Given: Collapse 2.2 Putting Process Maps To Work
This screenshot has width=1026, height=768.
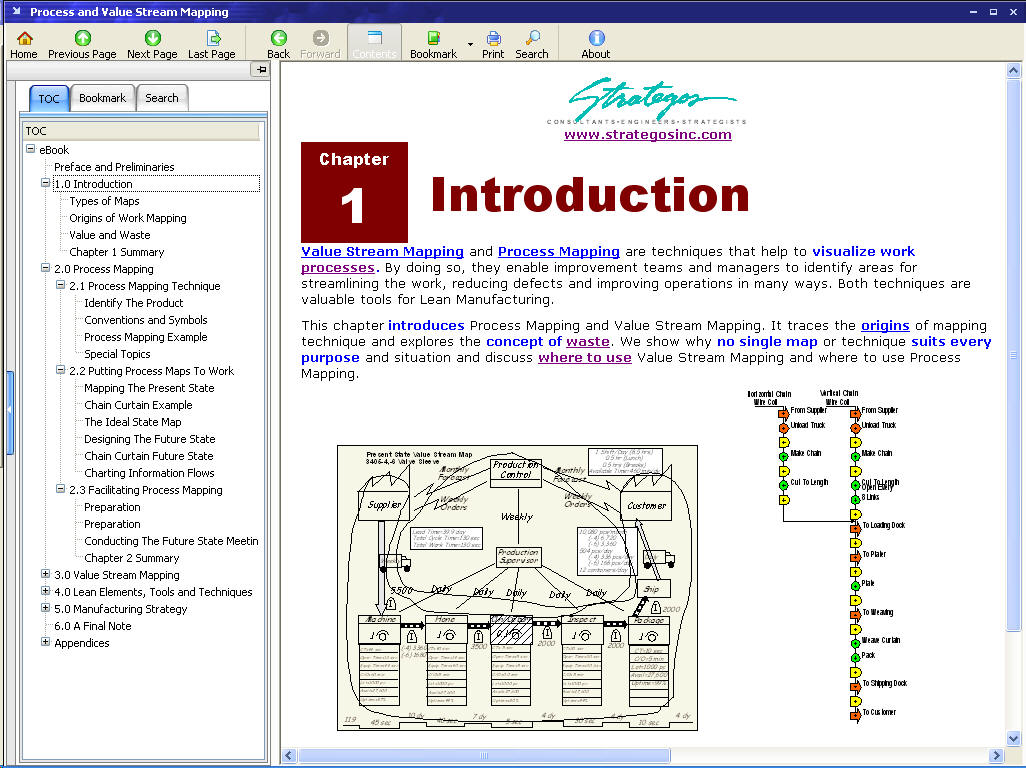Looking at the screenshot, I should click(x=60, y=370).
